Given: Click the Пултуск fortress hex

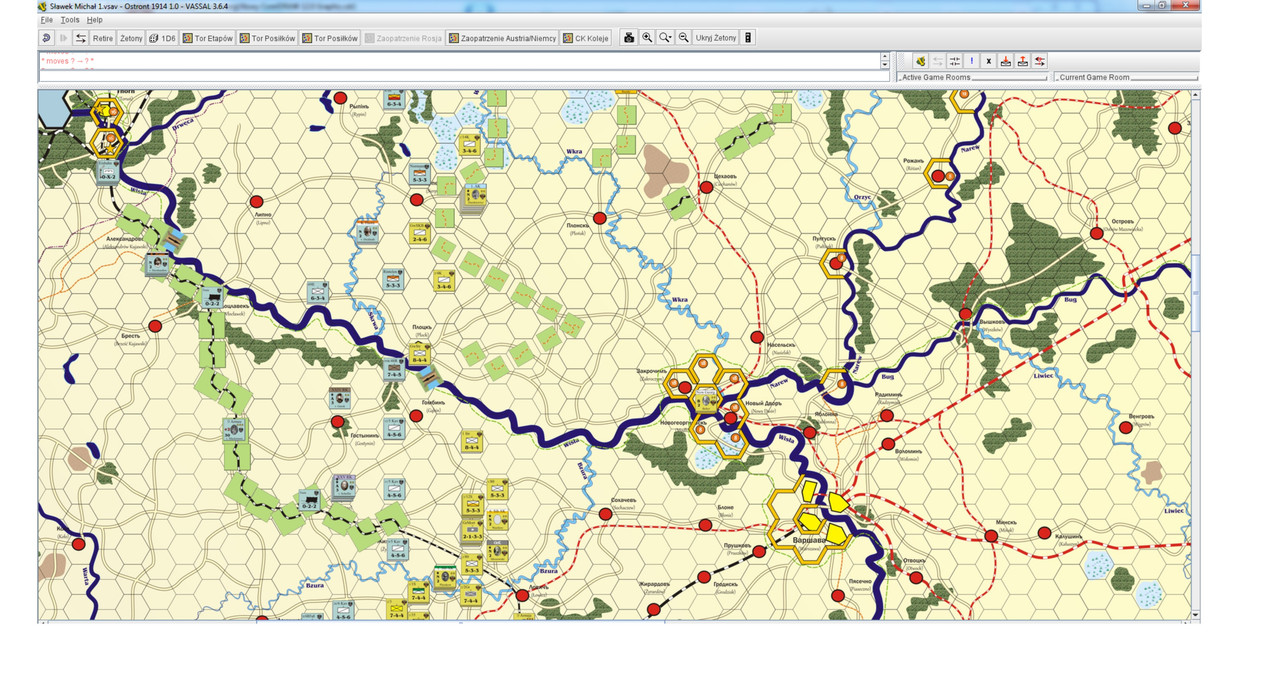Looking at the screenshot, I should click(835, 263).
